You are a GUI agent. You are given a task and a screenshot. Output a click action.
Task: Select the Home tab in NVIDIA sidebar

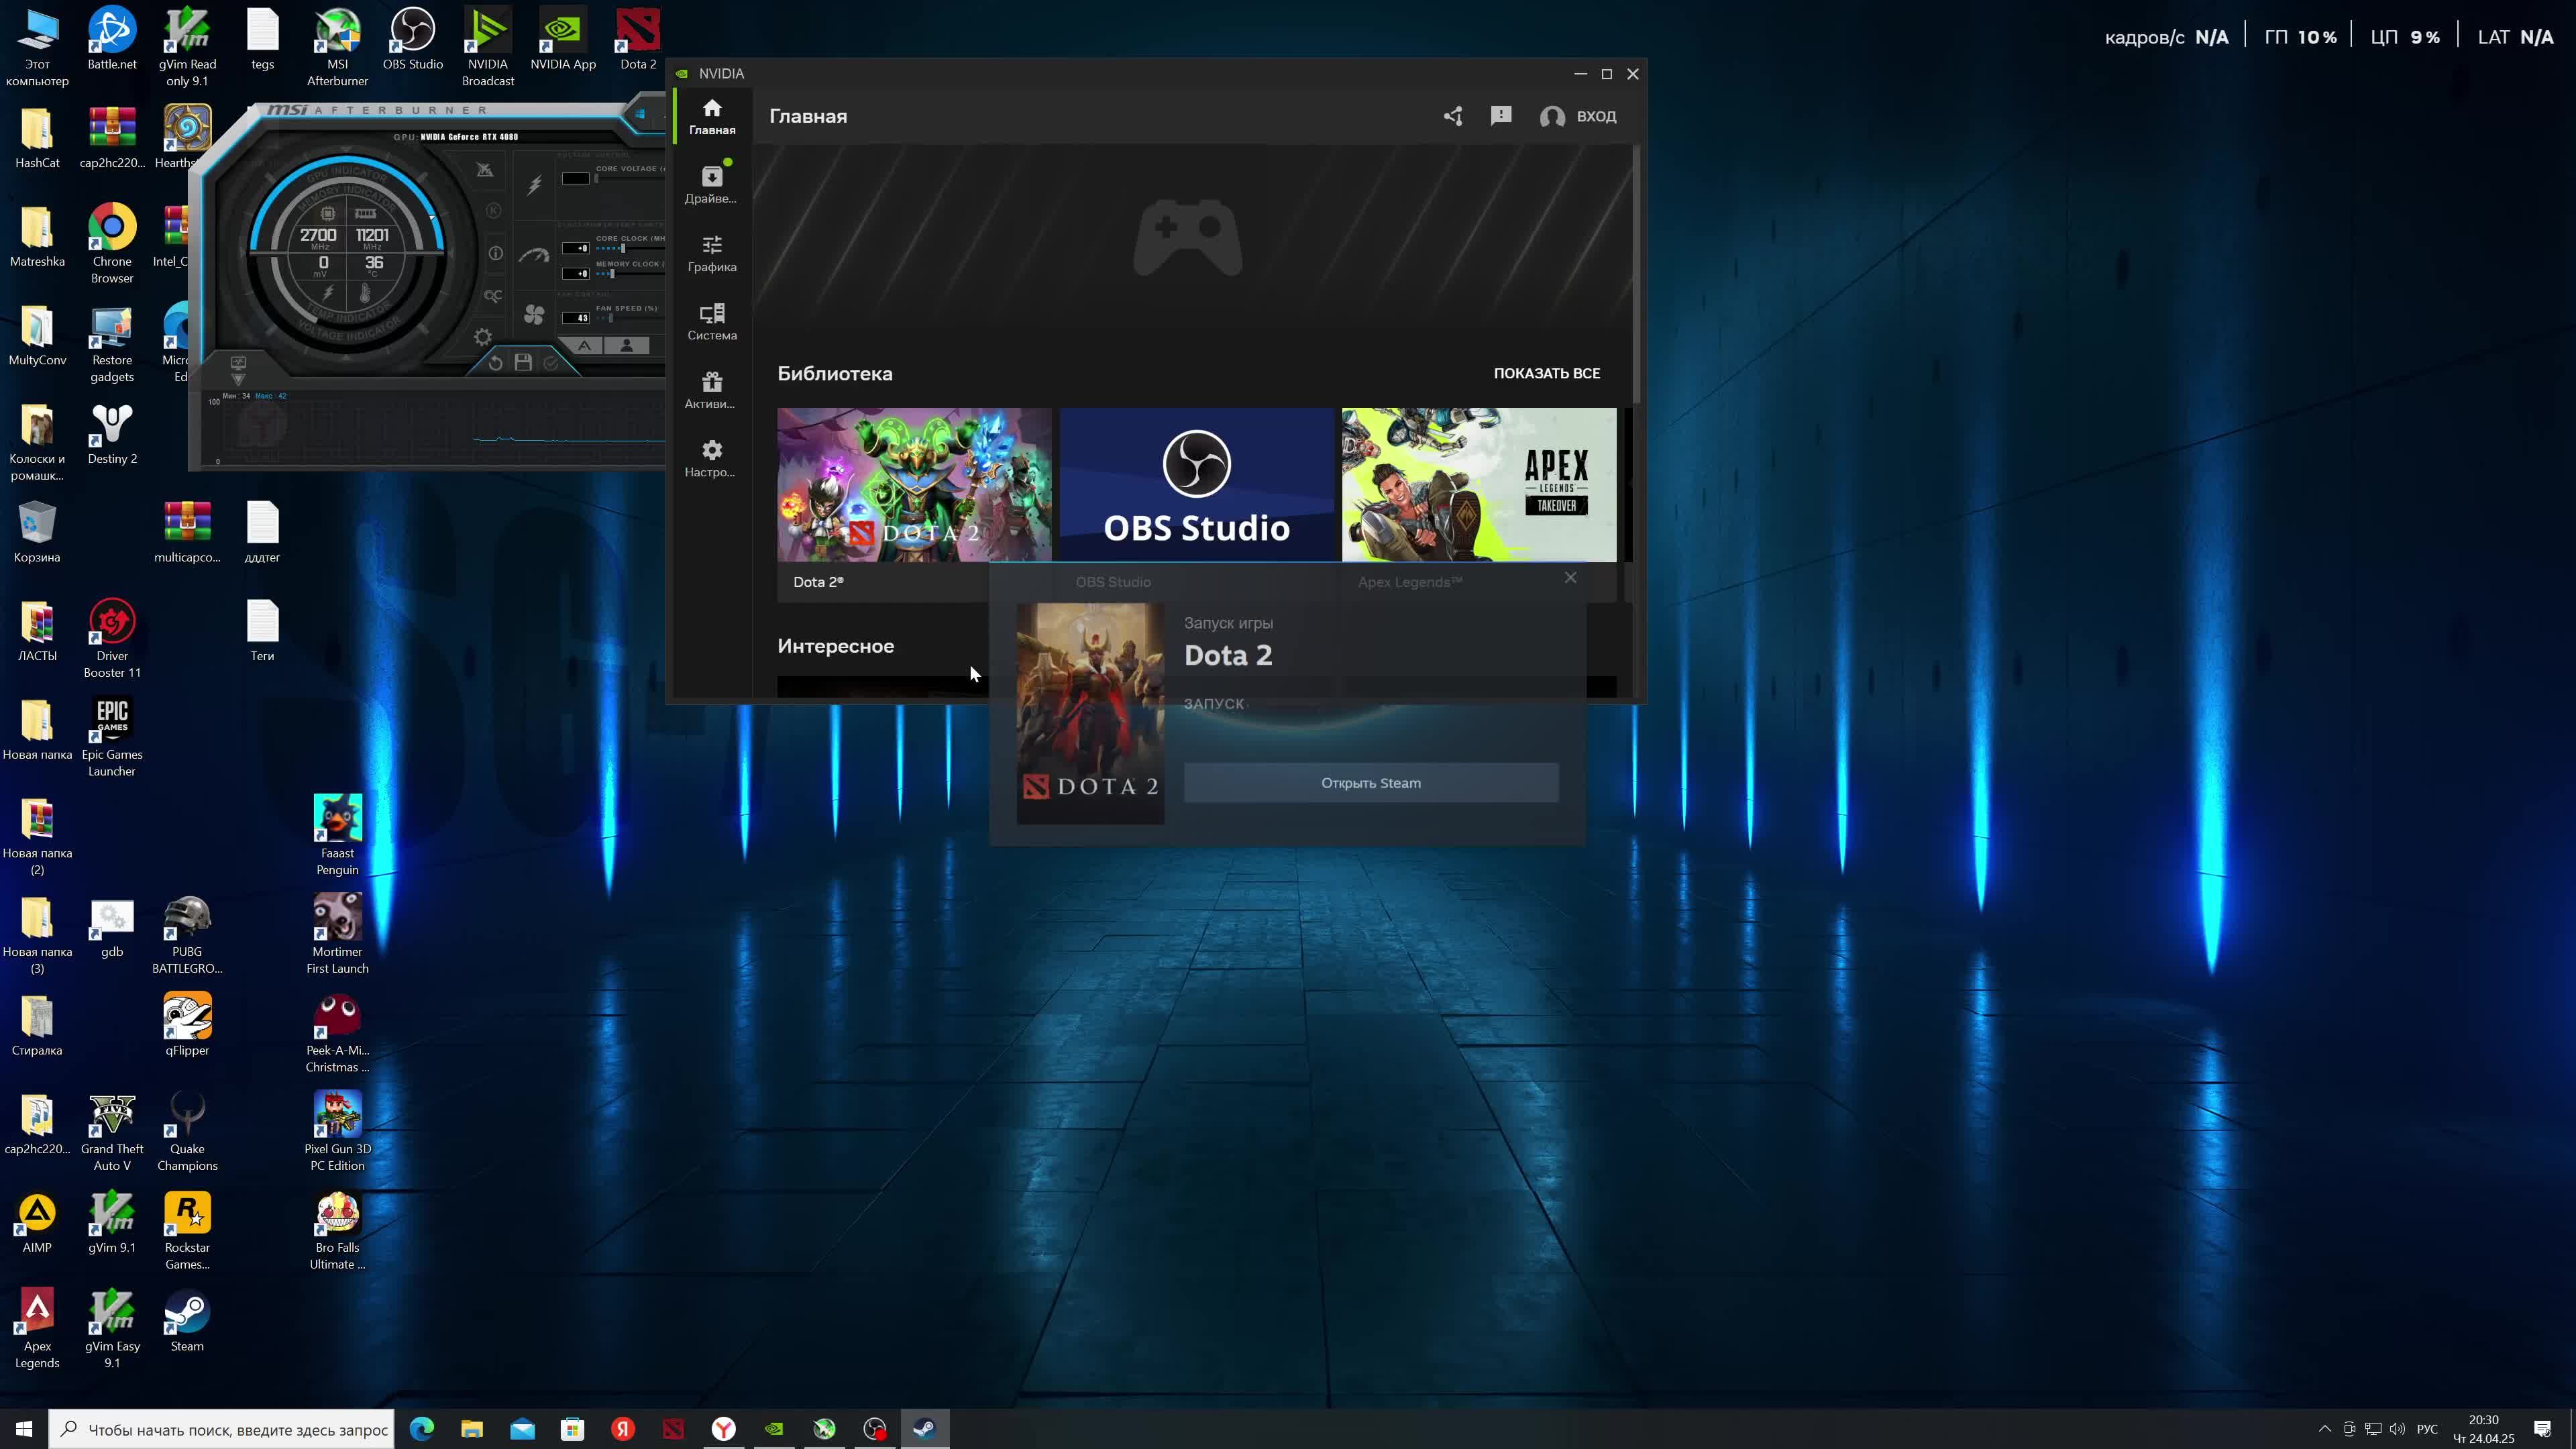711,116
